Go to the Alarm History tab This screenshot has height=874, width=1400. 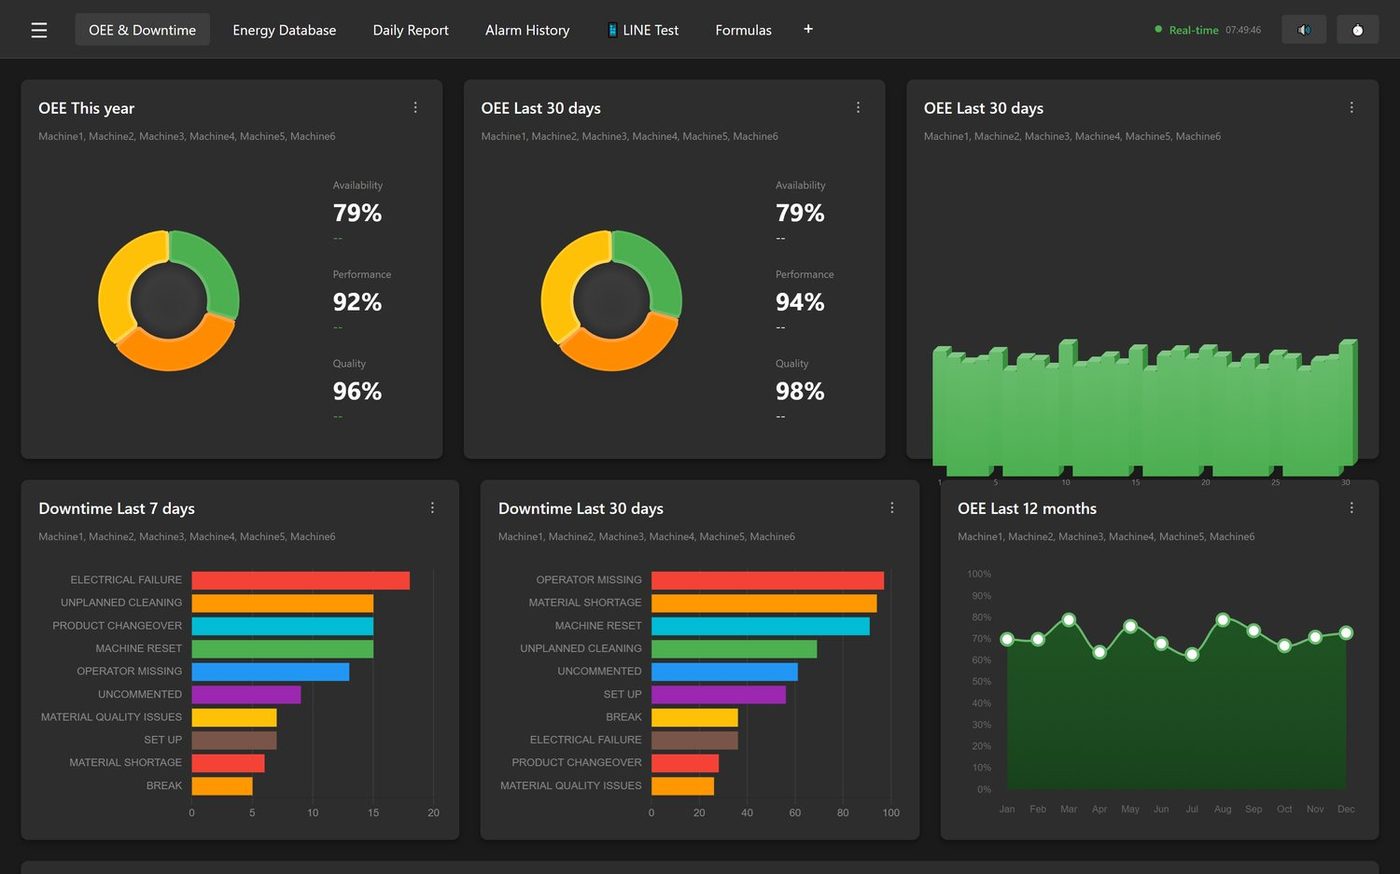(x=527, y=30)
